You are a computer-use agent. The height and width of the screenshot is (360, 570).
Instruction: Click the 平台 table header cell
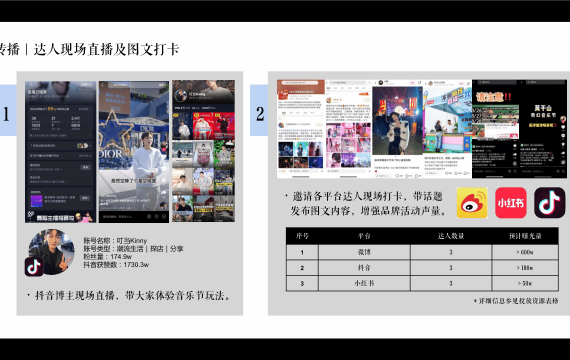[x=364, y=236]
